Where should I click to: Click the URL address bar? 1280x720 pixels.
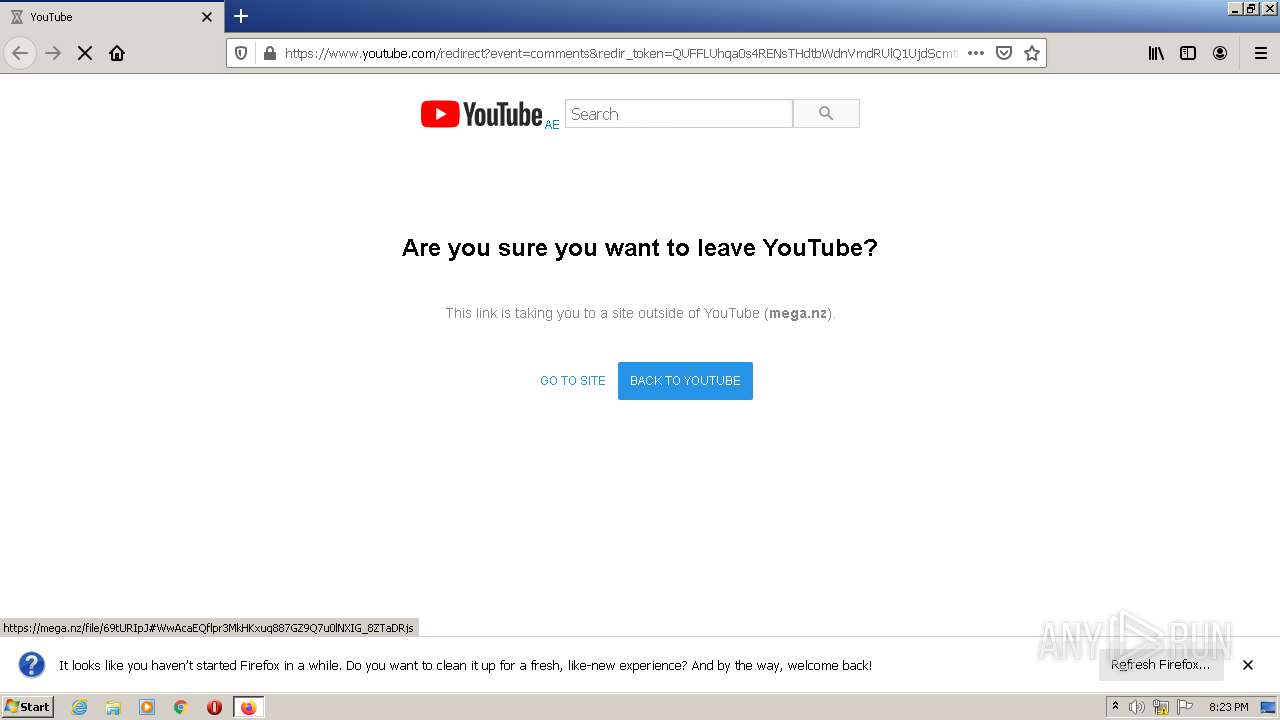coord(620,53)
